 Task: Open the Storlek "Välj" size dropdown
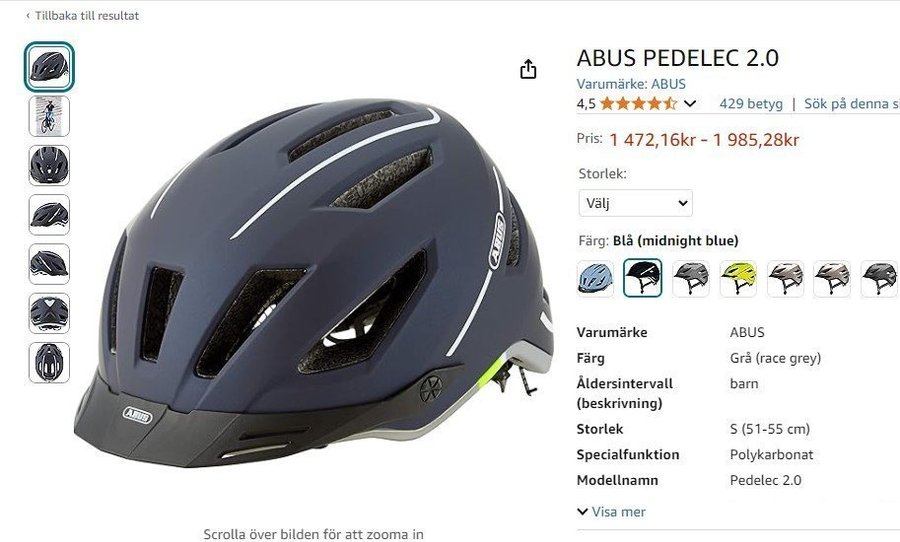[635, 203]
